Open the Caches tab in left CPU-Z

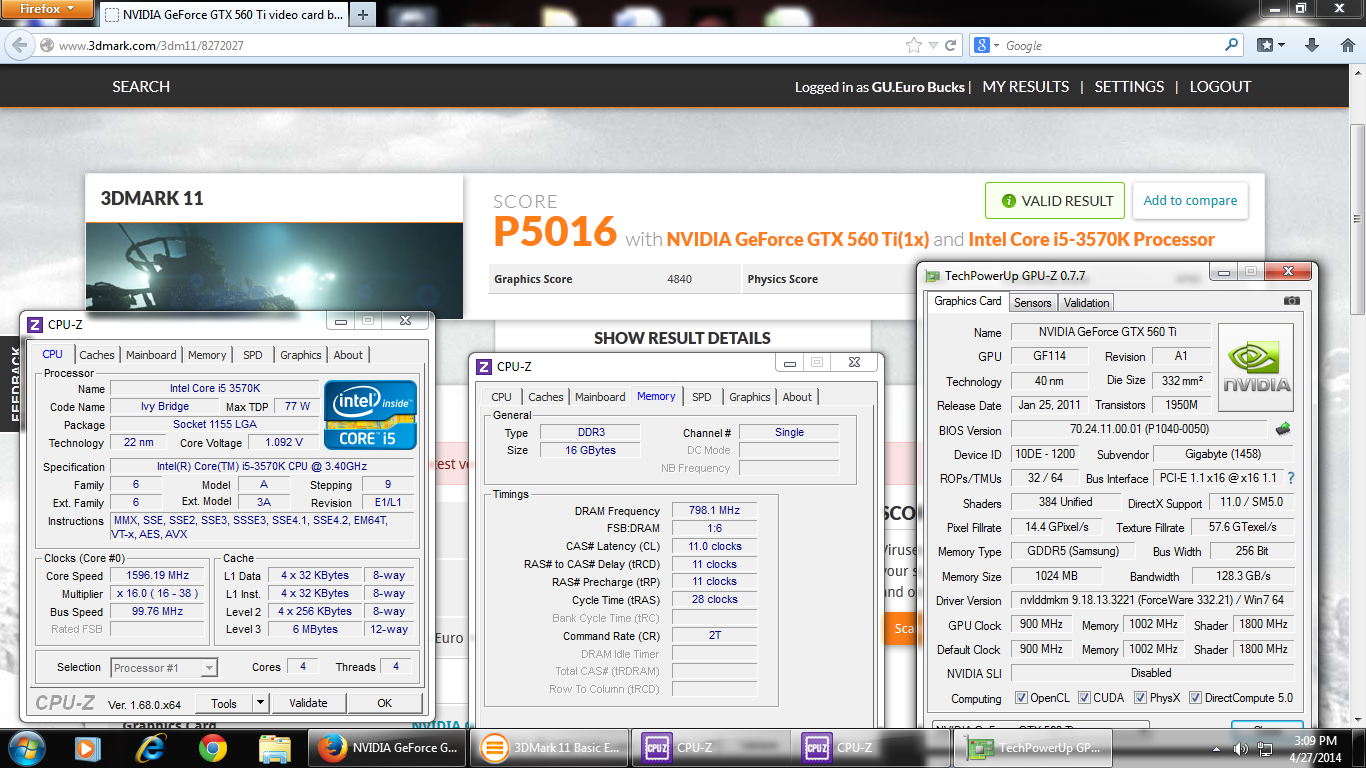click(97, 355)
